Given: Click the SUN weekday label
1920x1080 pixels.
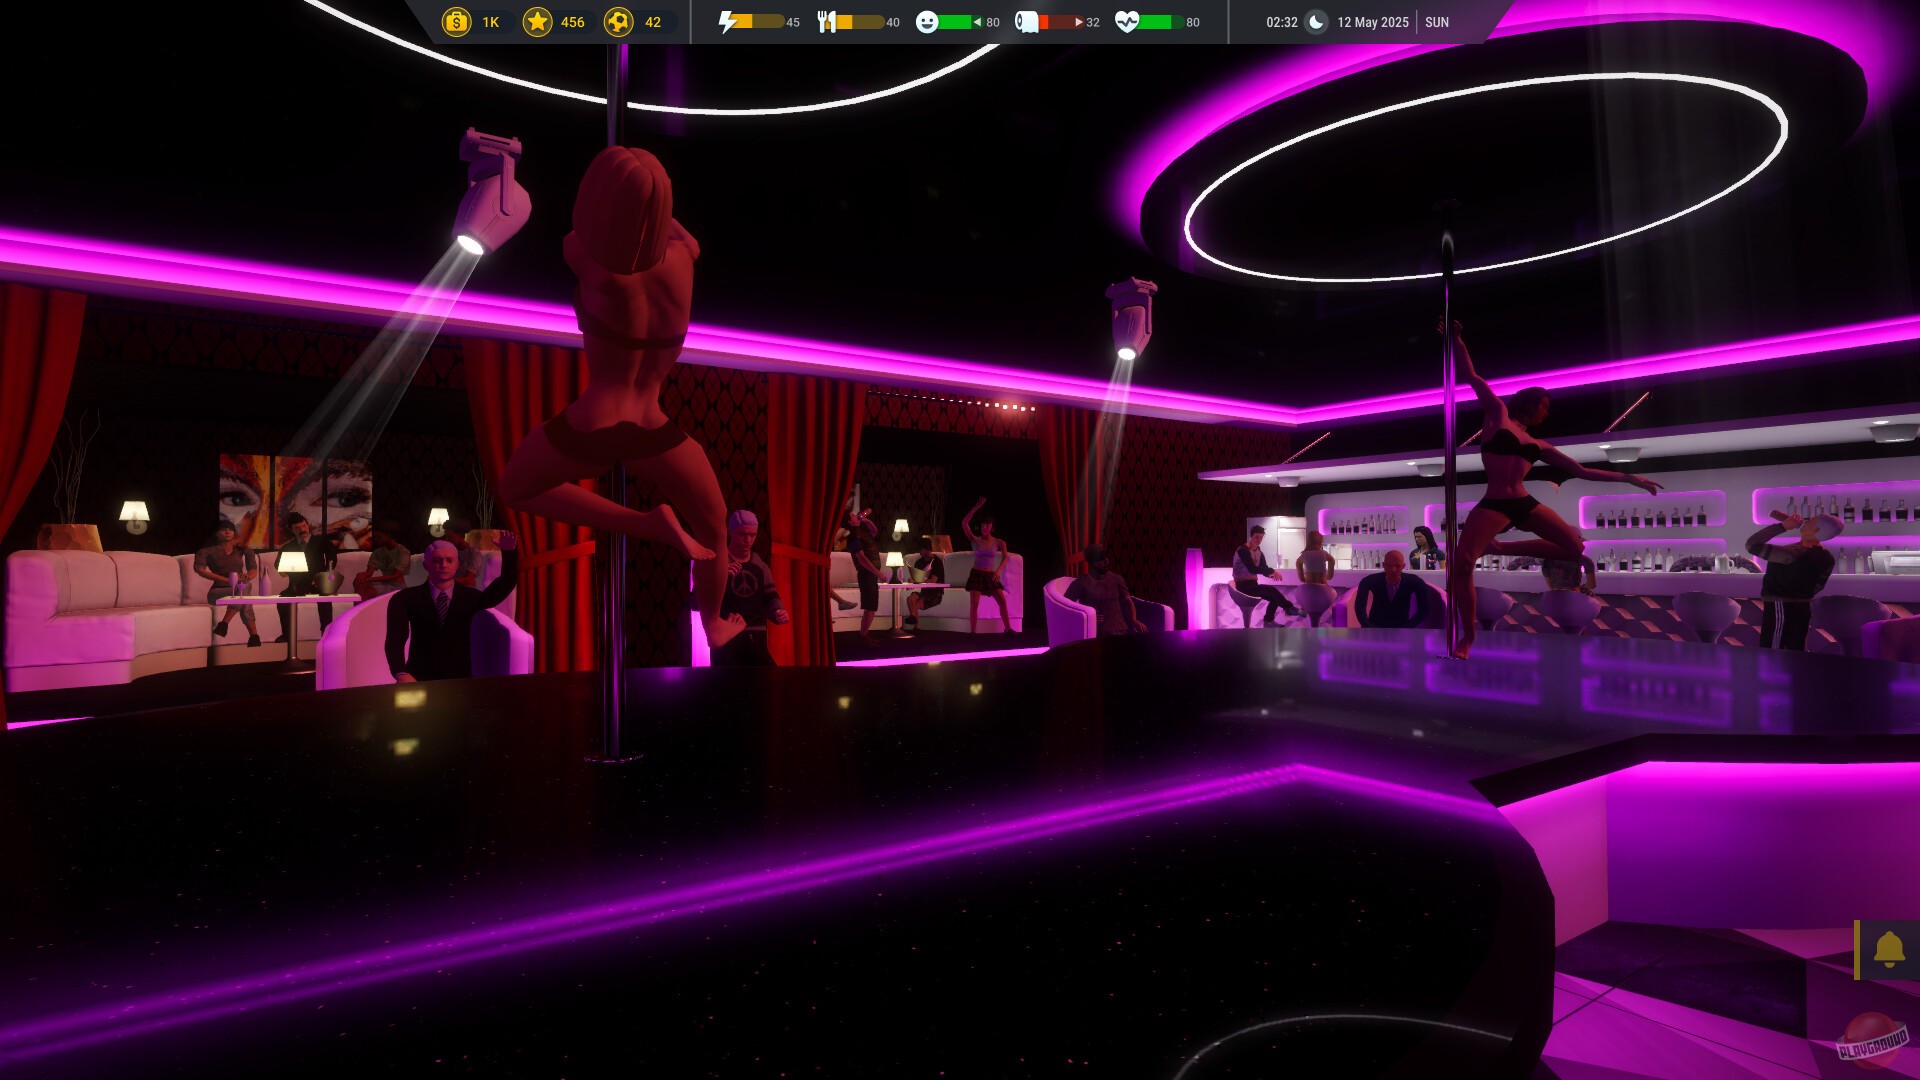Looking at the screenshot, I should tap(1436, 22).
